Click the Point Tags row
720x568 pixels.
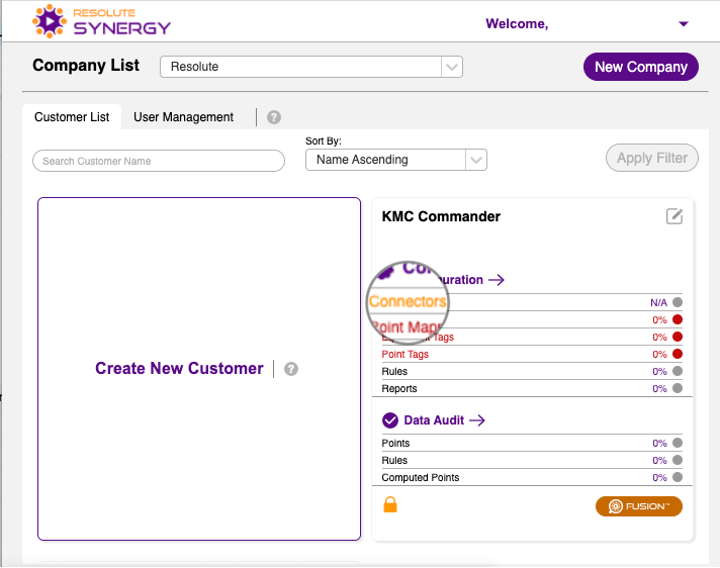pos(532,354)
